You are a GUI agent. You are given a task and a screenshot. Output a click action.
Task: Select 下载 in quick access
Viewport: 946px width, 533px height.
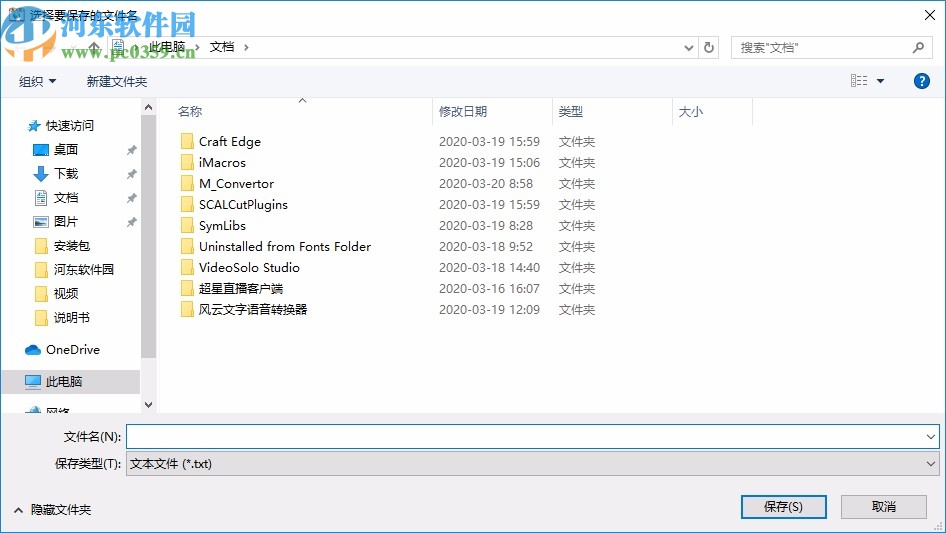click(66, 174)
